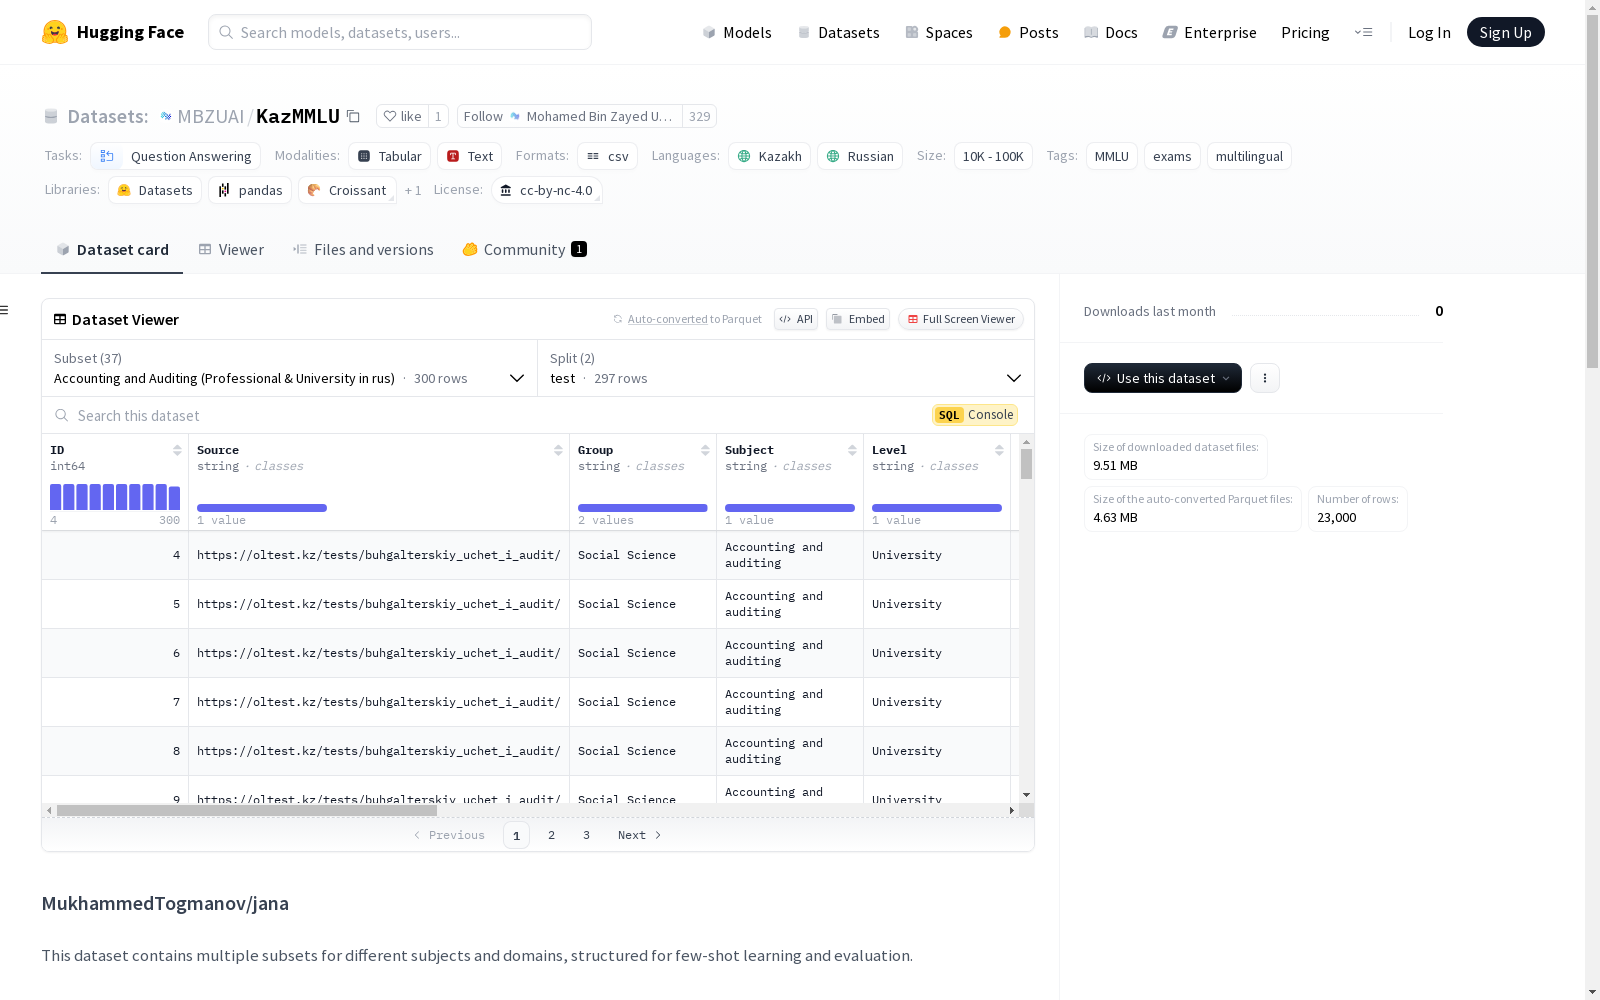Go to Models in the navigation
Image resolution: width=1600 pixels, height=1000 pixels.
tap(737, 32)
